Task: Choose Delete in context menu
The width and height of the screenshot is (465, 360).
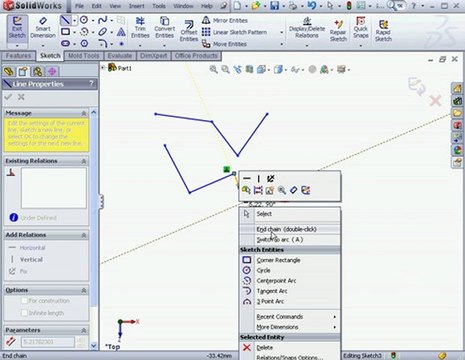Action: (290, 348)
